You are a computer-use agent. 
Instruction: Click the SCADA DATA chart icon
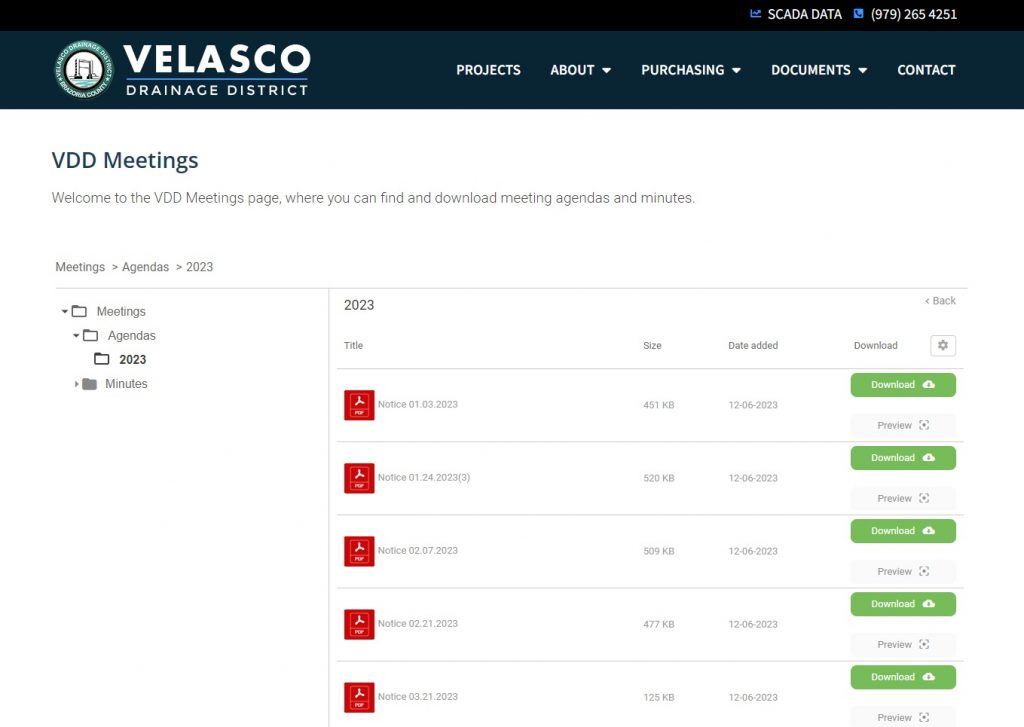click(x=756, y=14)
